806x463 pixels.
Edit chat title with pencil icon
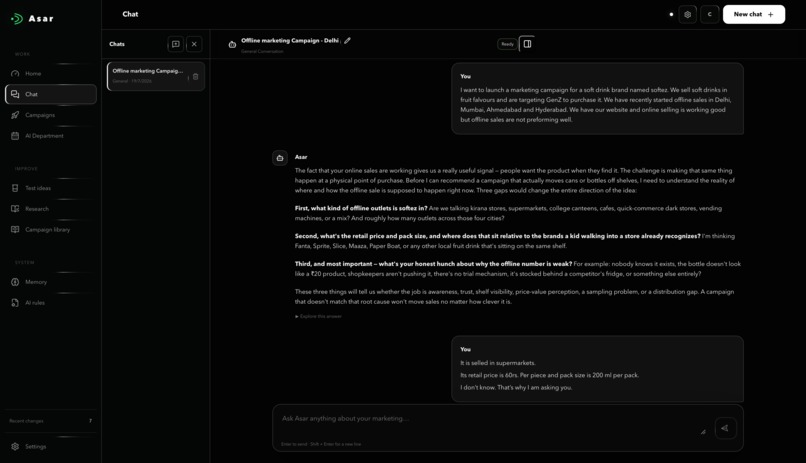[347, 41]
